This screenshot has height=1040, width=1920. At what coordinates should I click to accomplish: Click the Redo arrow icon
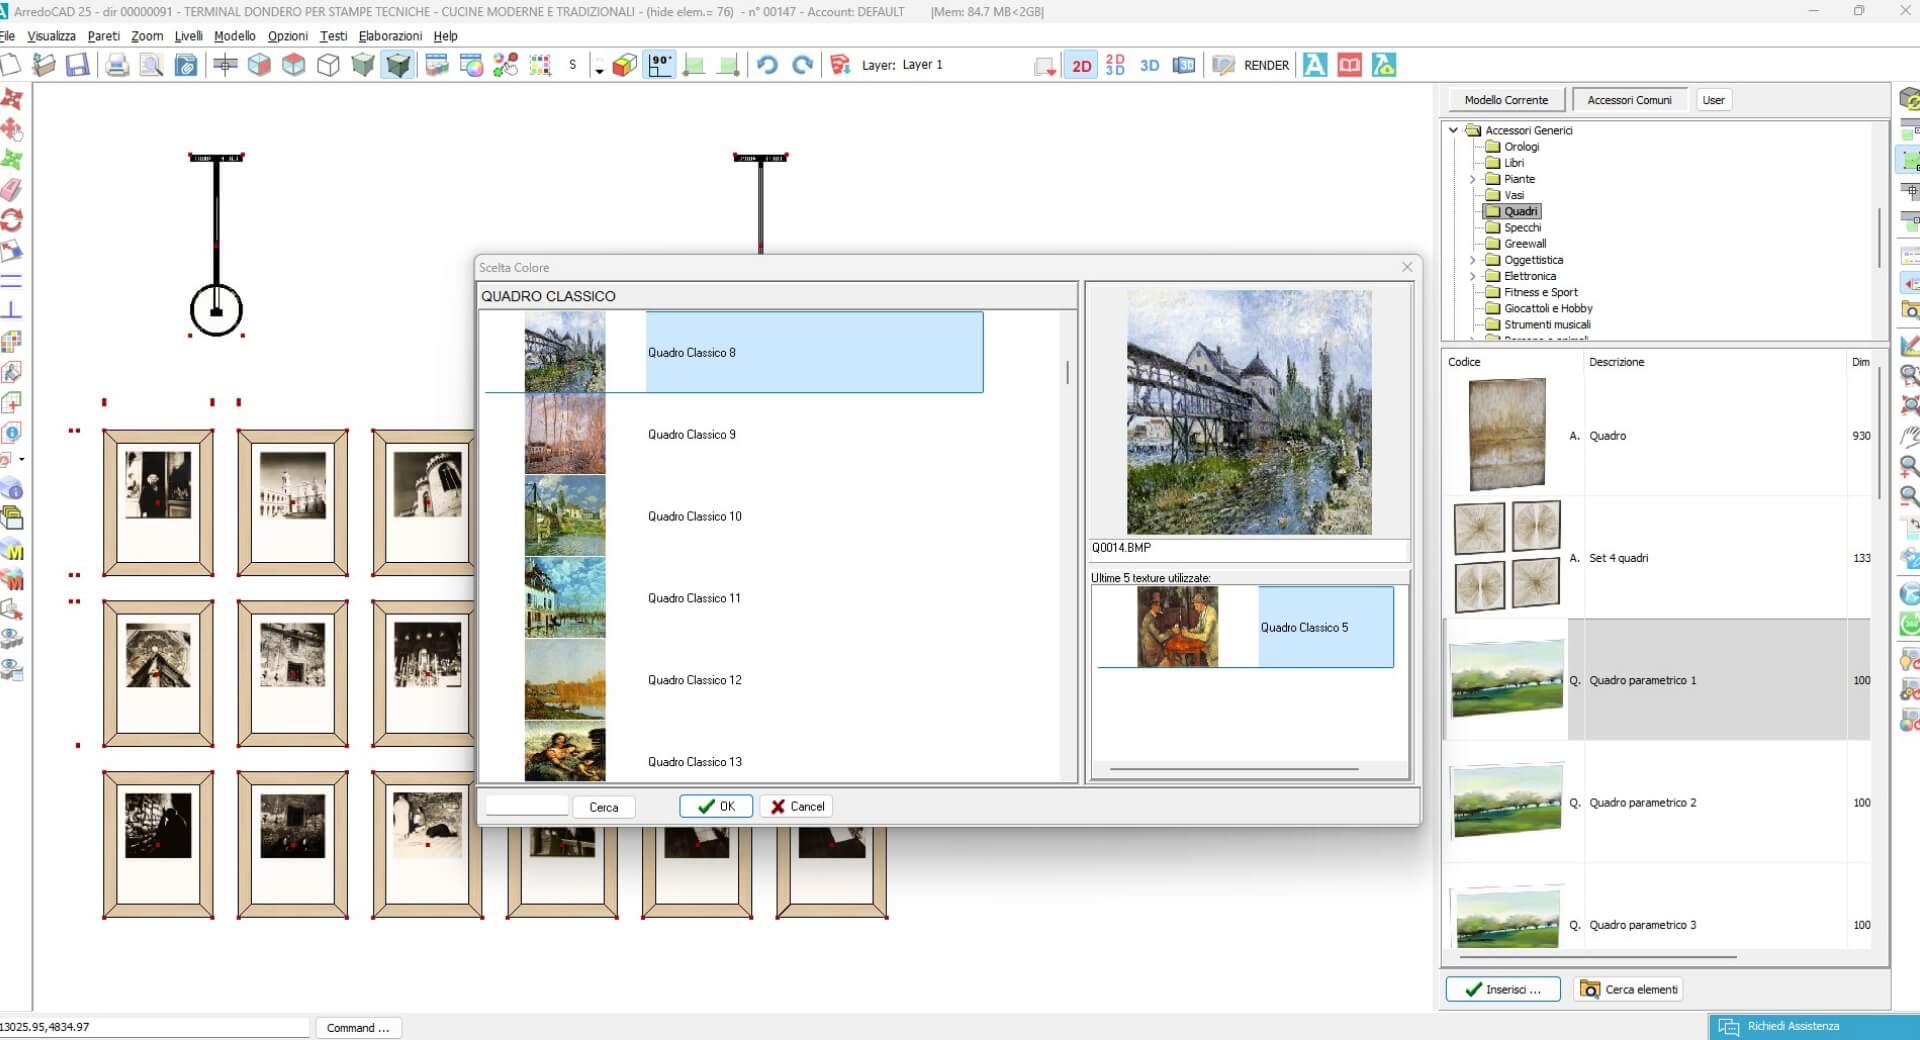(802, 65)
